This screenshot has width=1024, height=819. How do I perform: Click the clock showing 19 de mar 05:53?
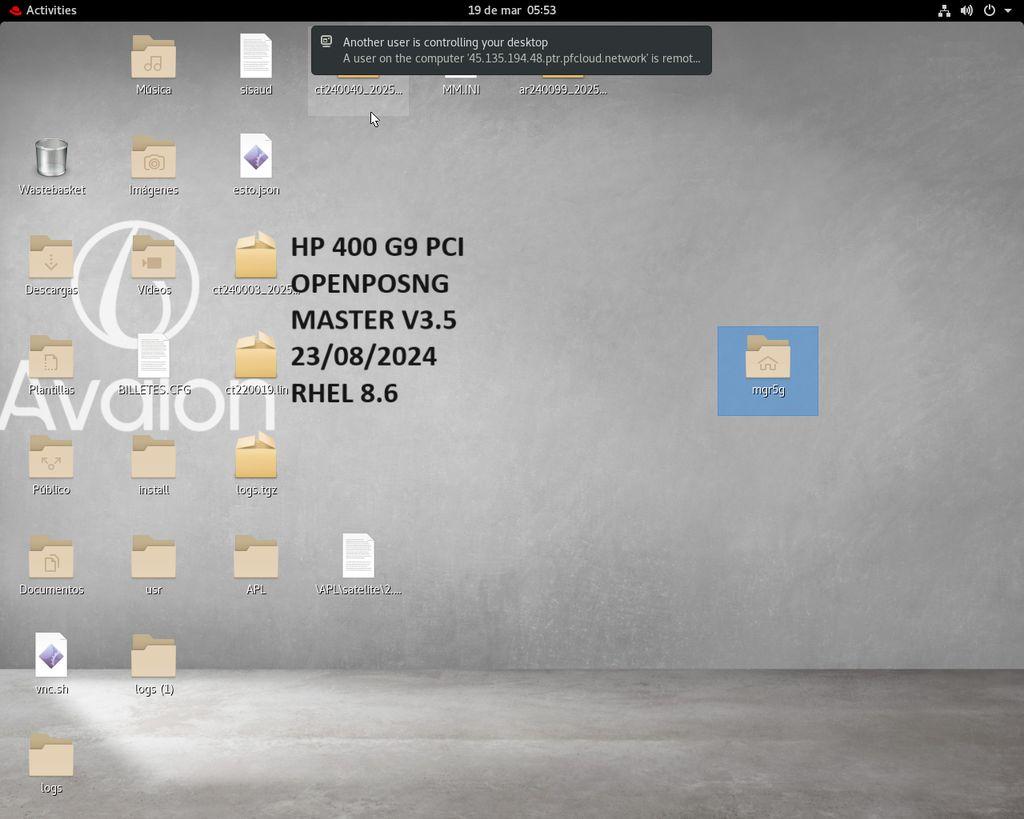point(511,10)
